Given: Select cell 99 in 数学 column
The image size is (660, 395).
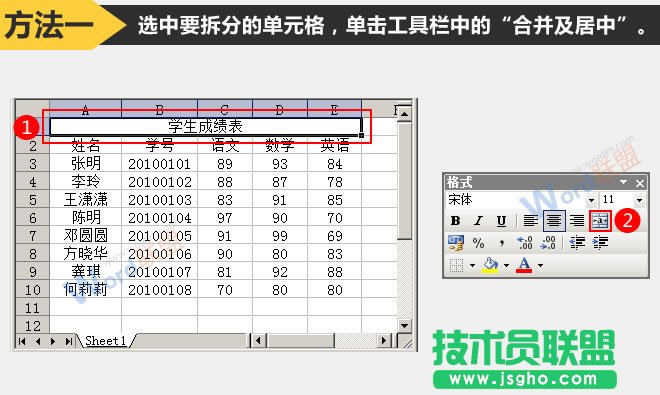Looking at the screenshot, I should point(280,236).
